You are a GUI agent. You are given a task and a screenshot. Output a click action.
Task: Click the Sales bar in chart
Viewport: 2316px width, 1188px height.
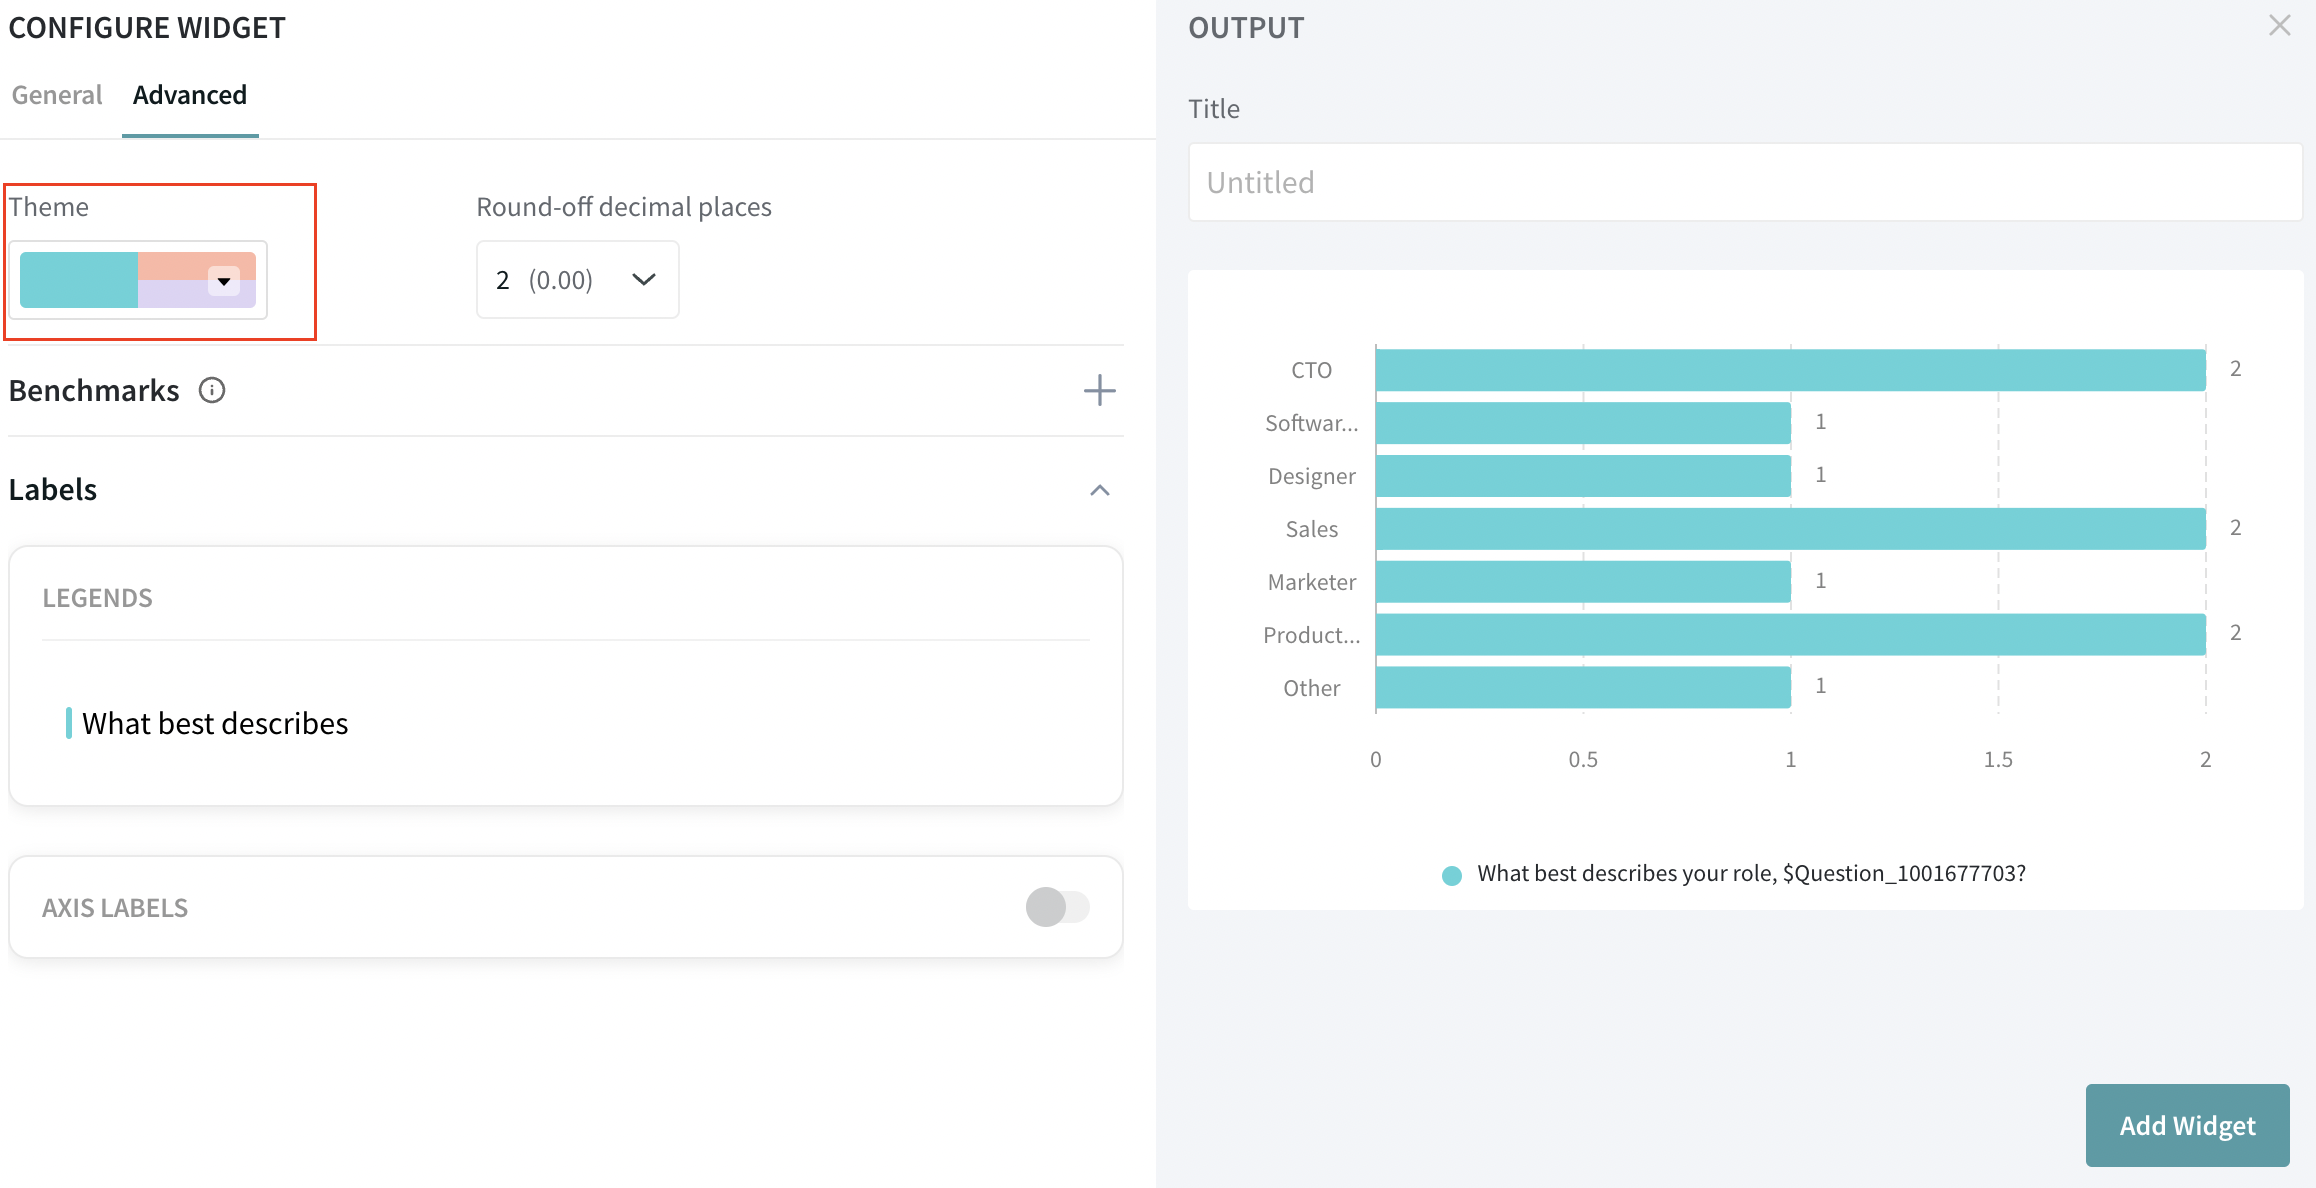coord(1790,529)
